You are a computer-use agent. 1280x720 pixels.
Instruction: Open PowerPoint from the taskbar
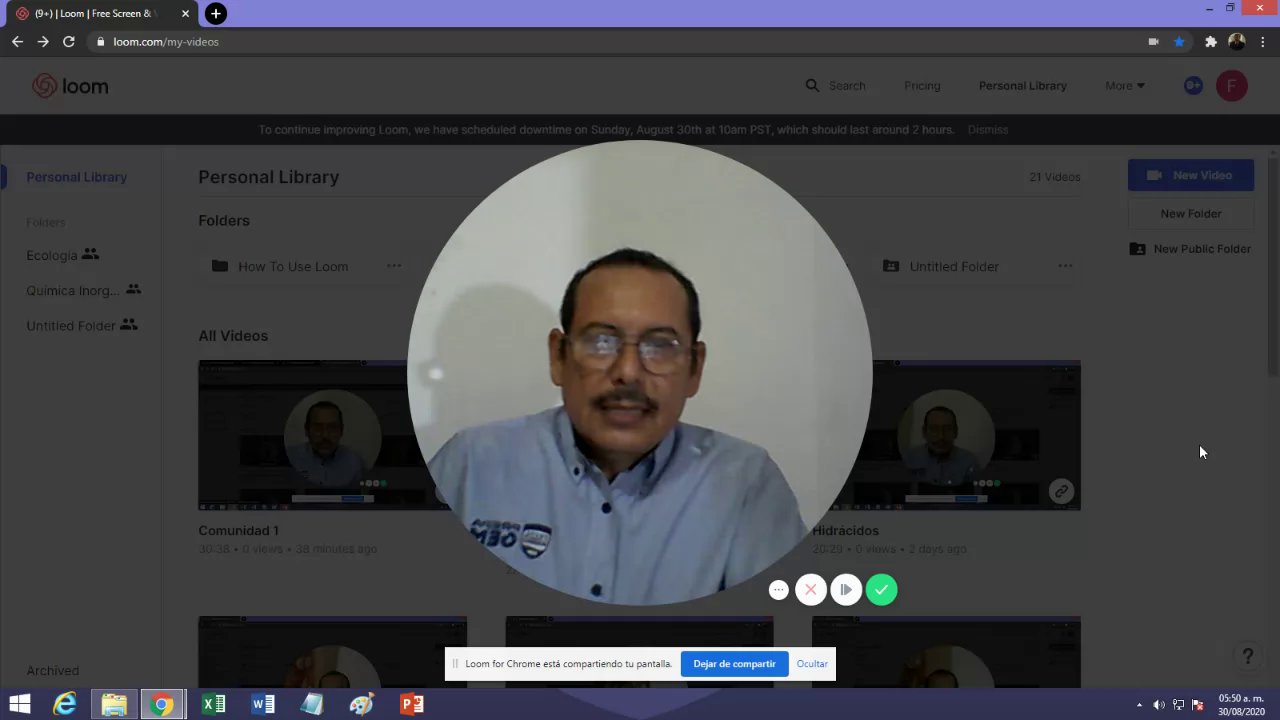point(412,705)
